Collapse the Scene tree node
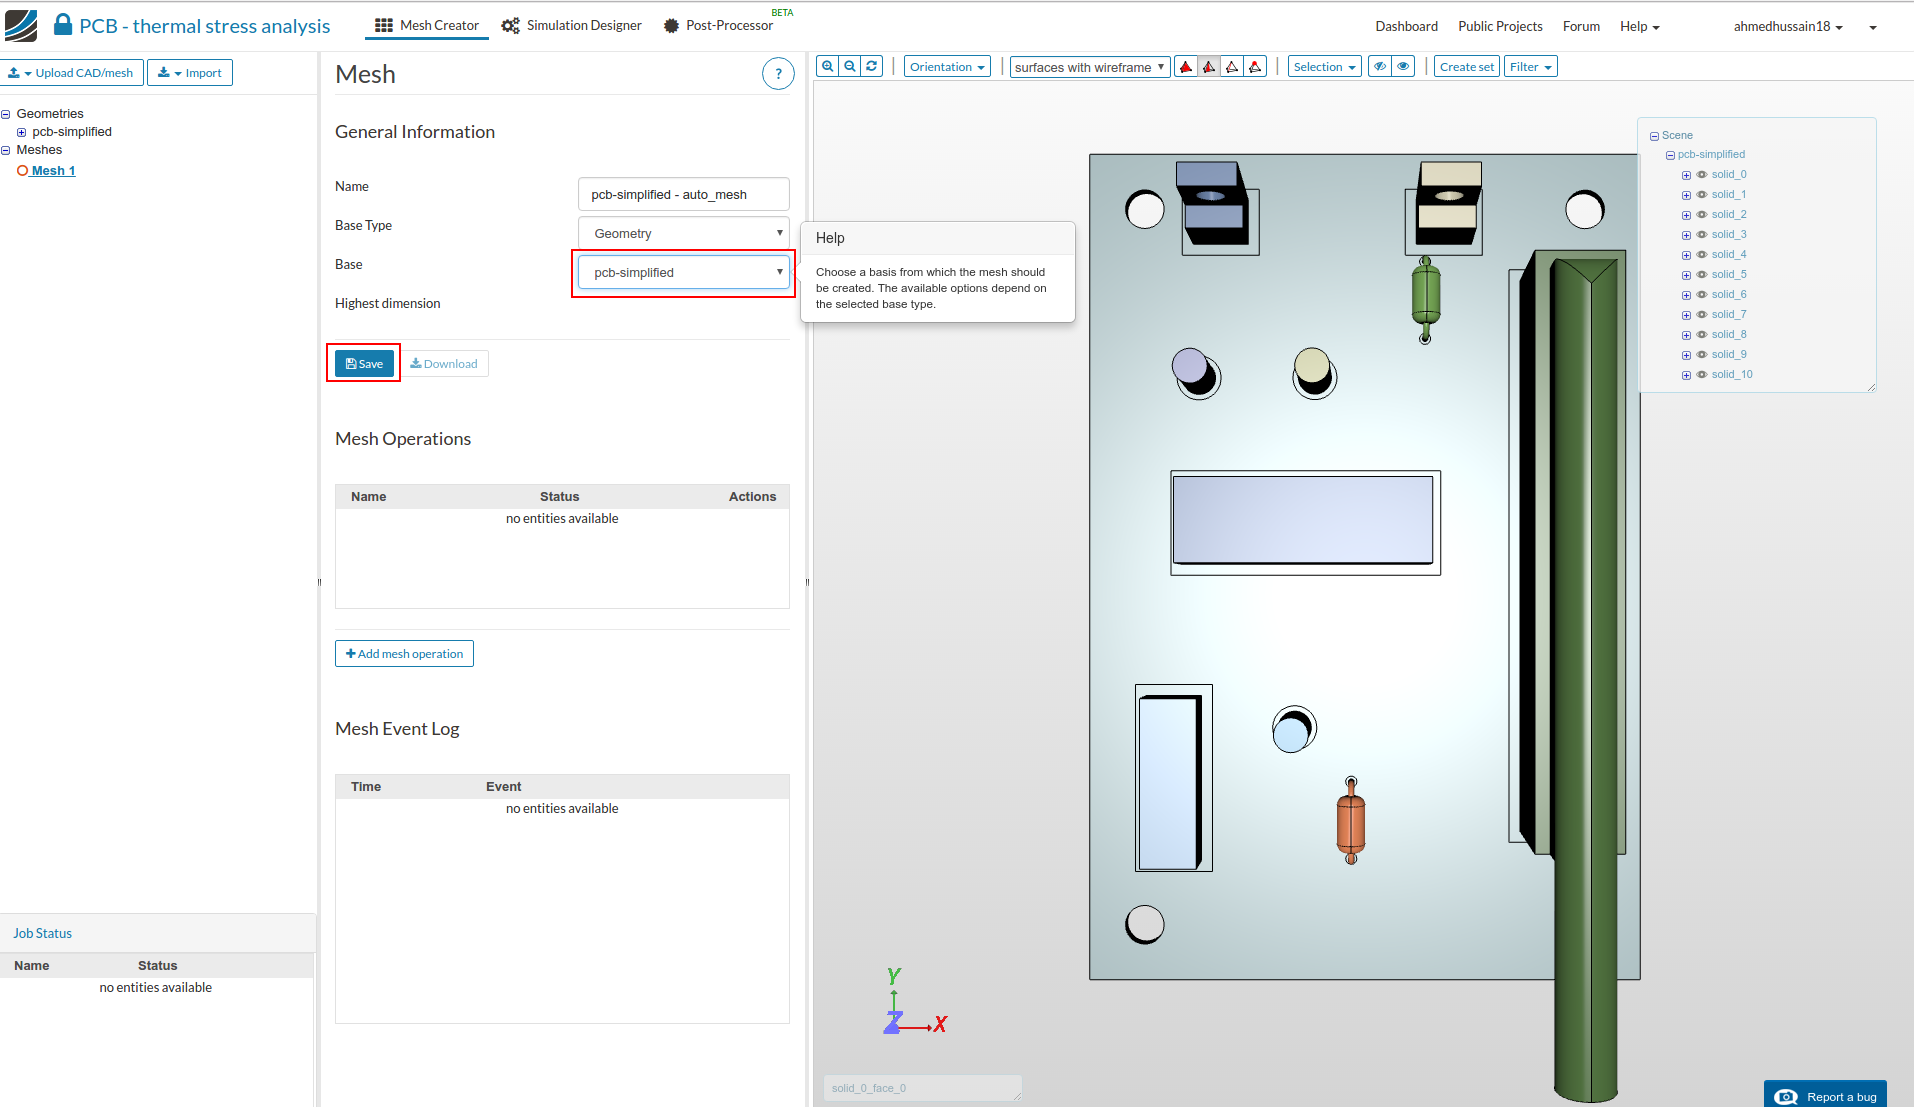This screenshot has width=1914, height=1107. click(x=1654, y=136)
